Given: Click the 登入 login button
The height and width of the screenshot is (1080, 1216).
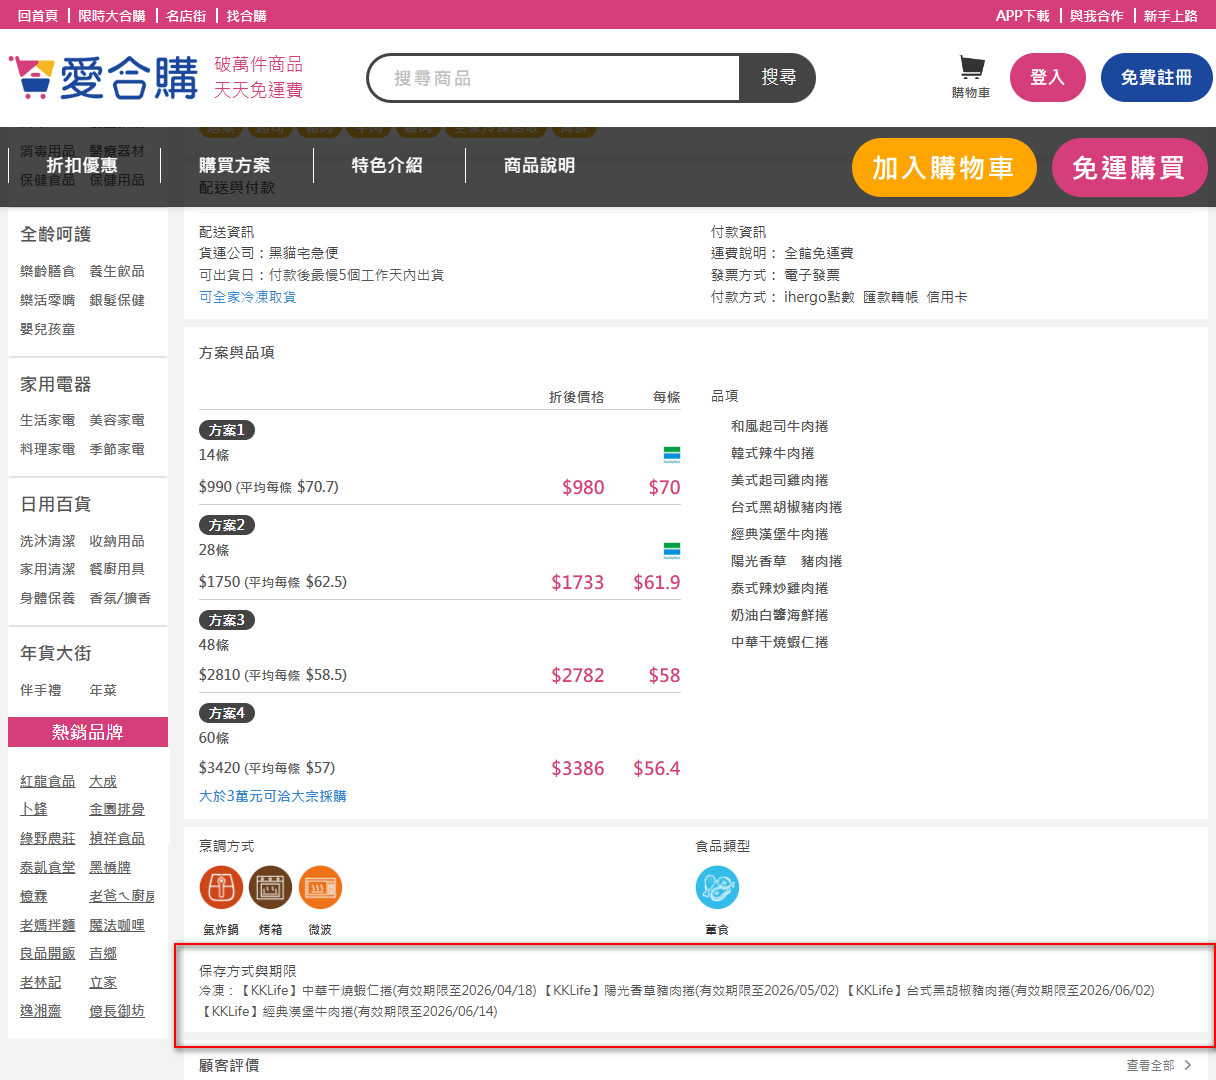Looking at the screenshot, I should click(1047, 77).
